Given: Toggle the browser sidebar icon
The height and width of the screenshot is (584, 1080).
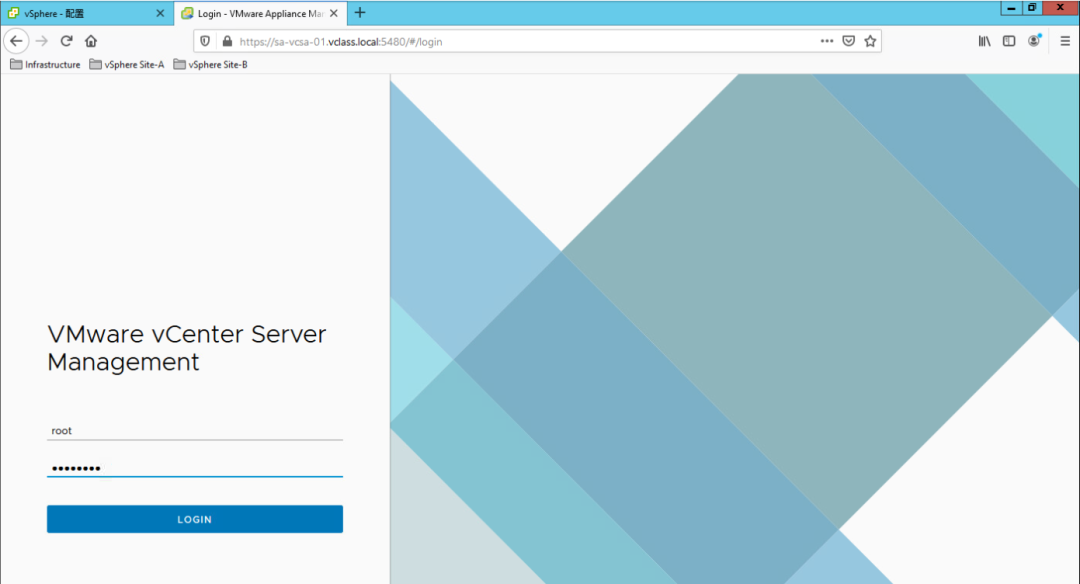Looking at the screenshot, I should click(x=1009, y=41).
